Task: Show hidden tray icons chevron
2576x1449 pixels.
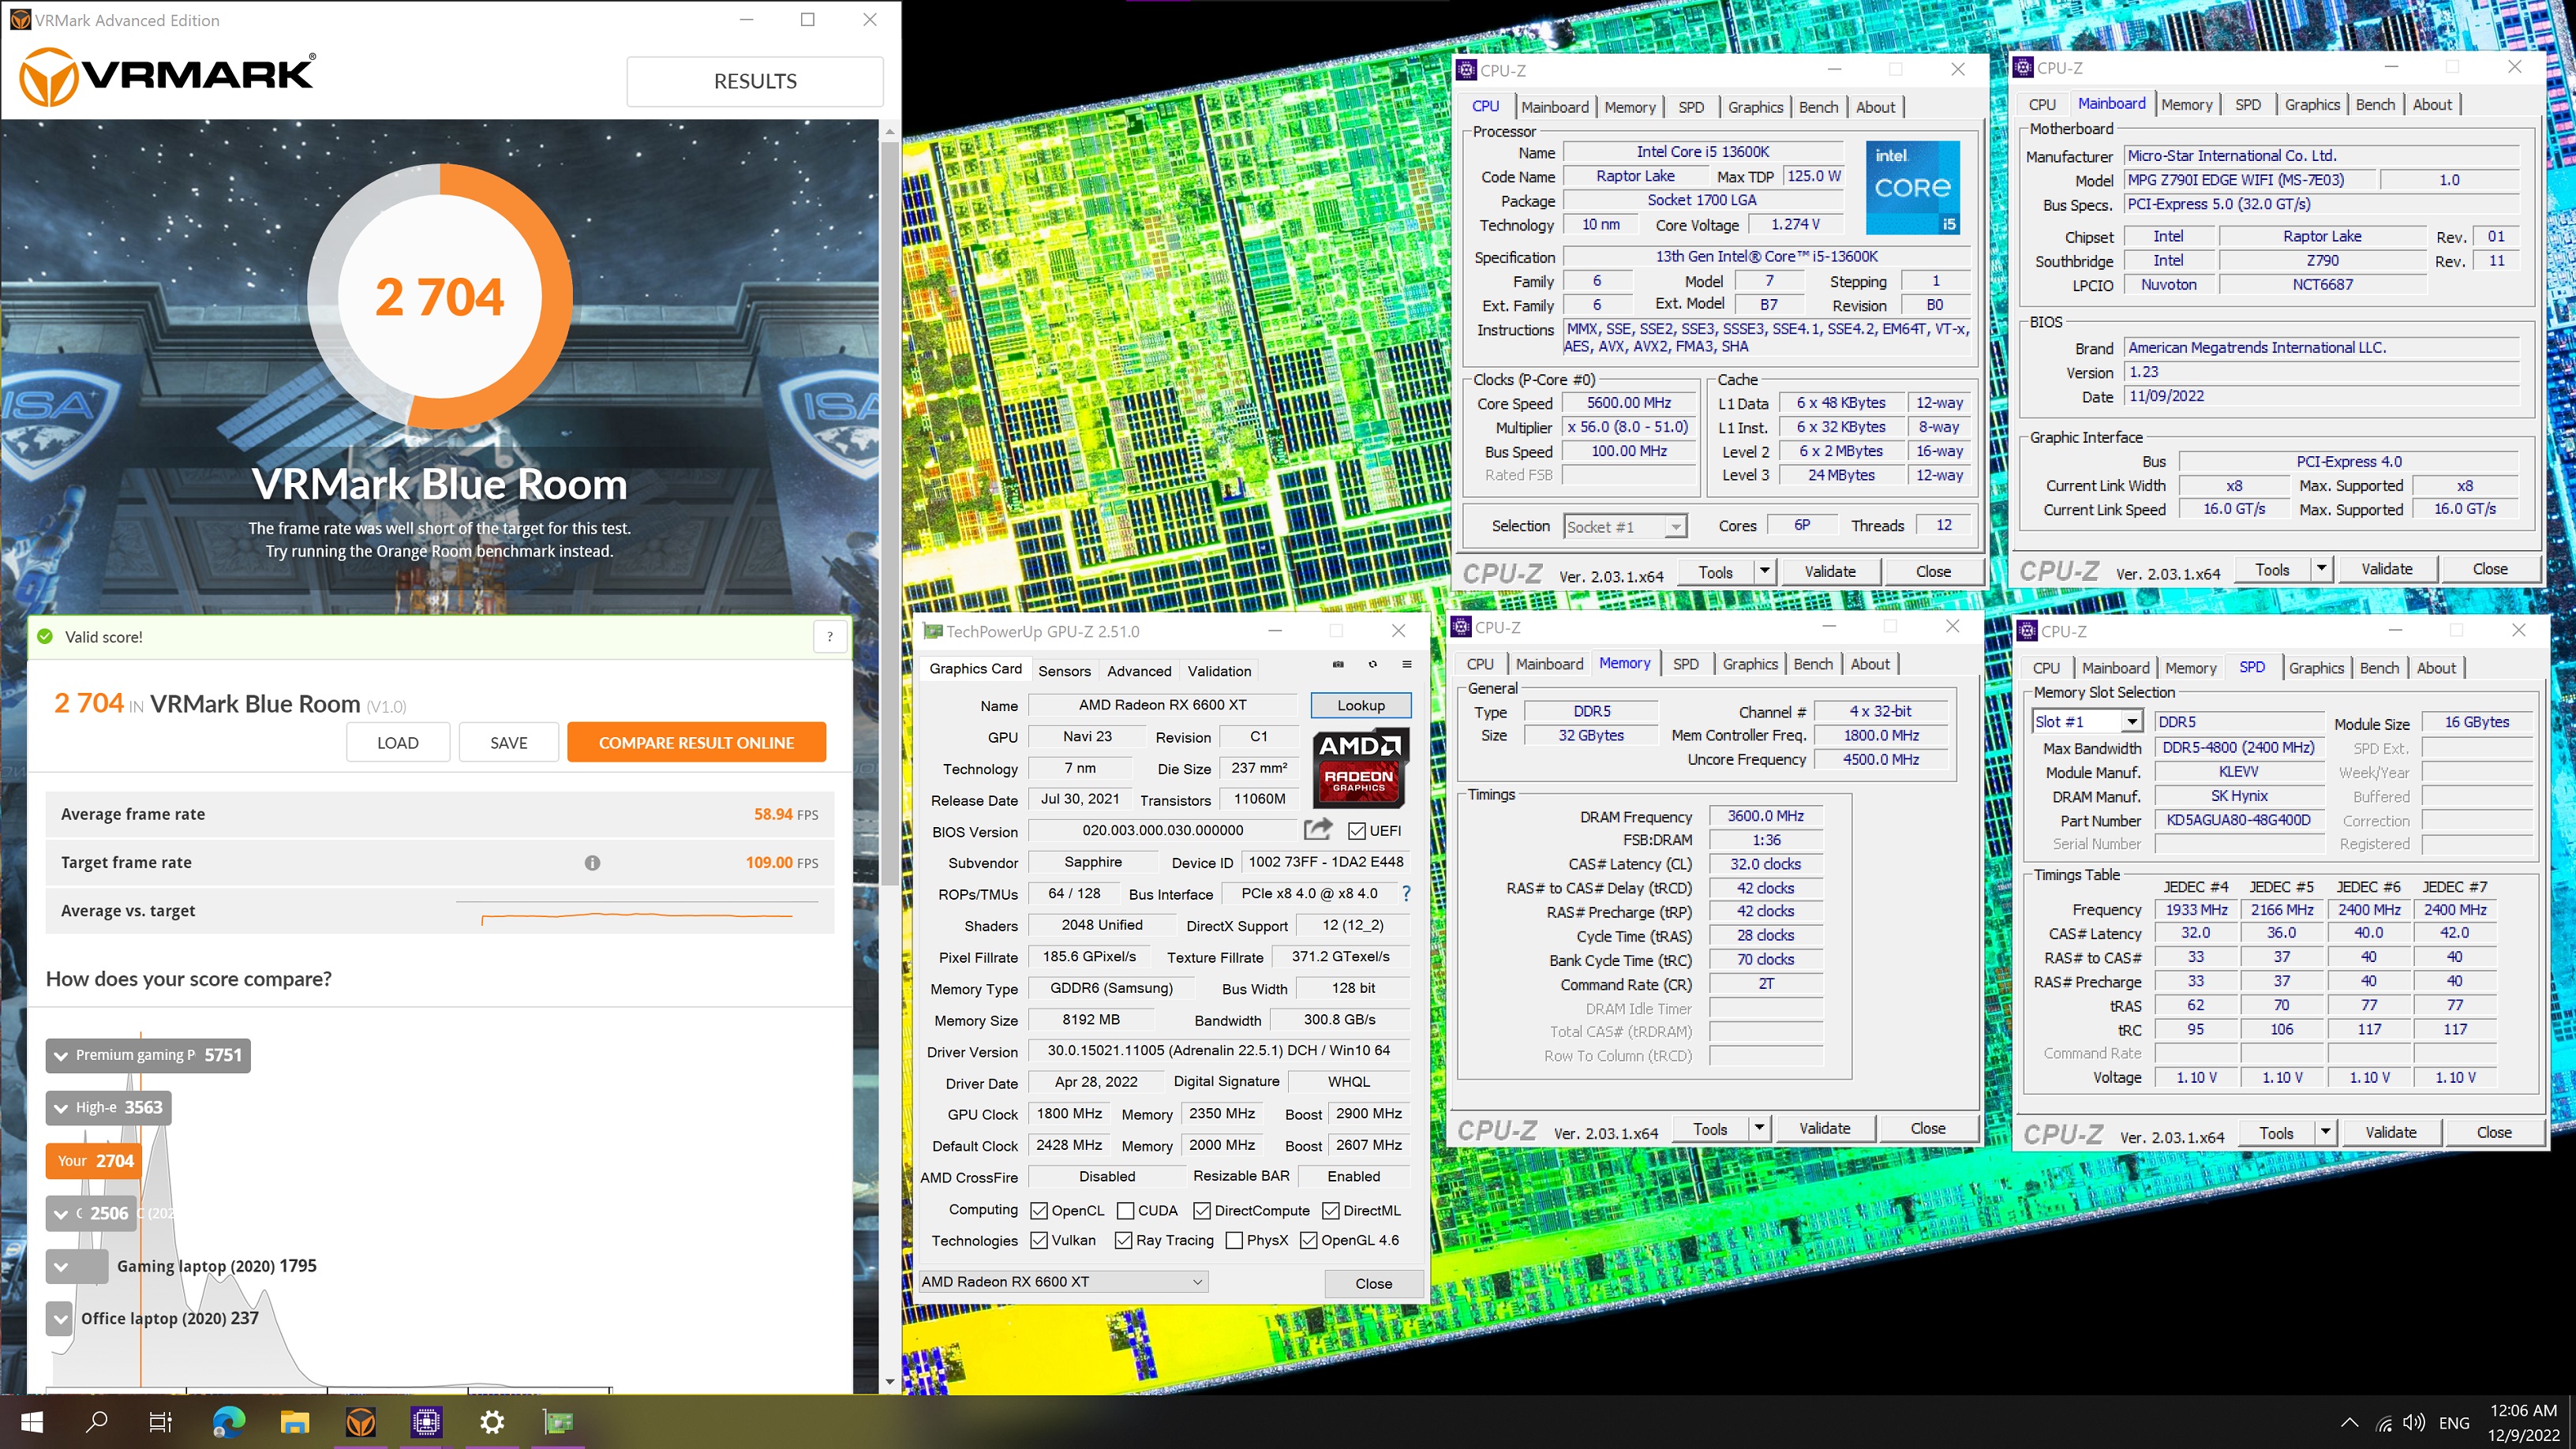Action: [x=2350, y=1423]
